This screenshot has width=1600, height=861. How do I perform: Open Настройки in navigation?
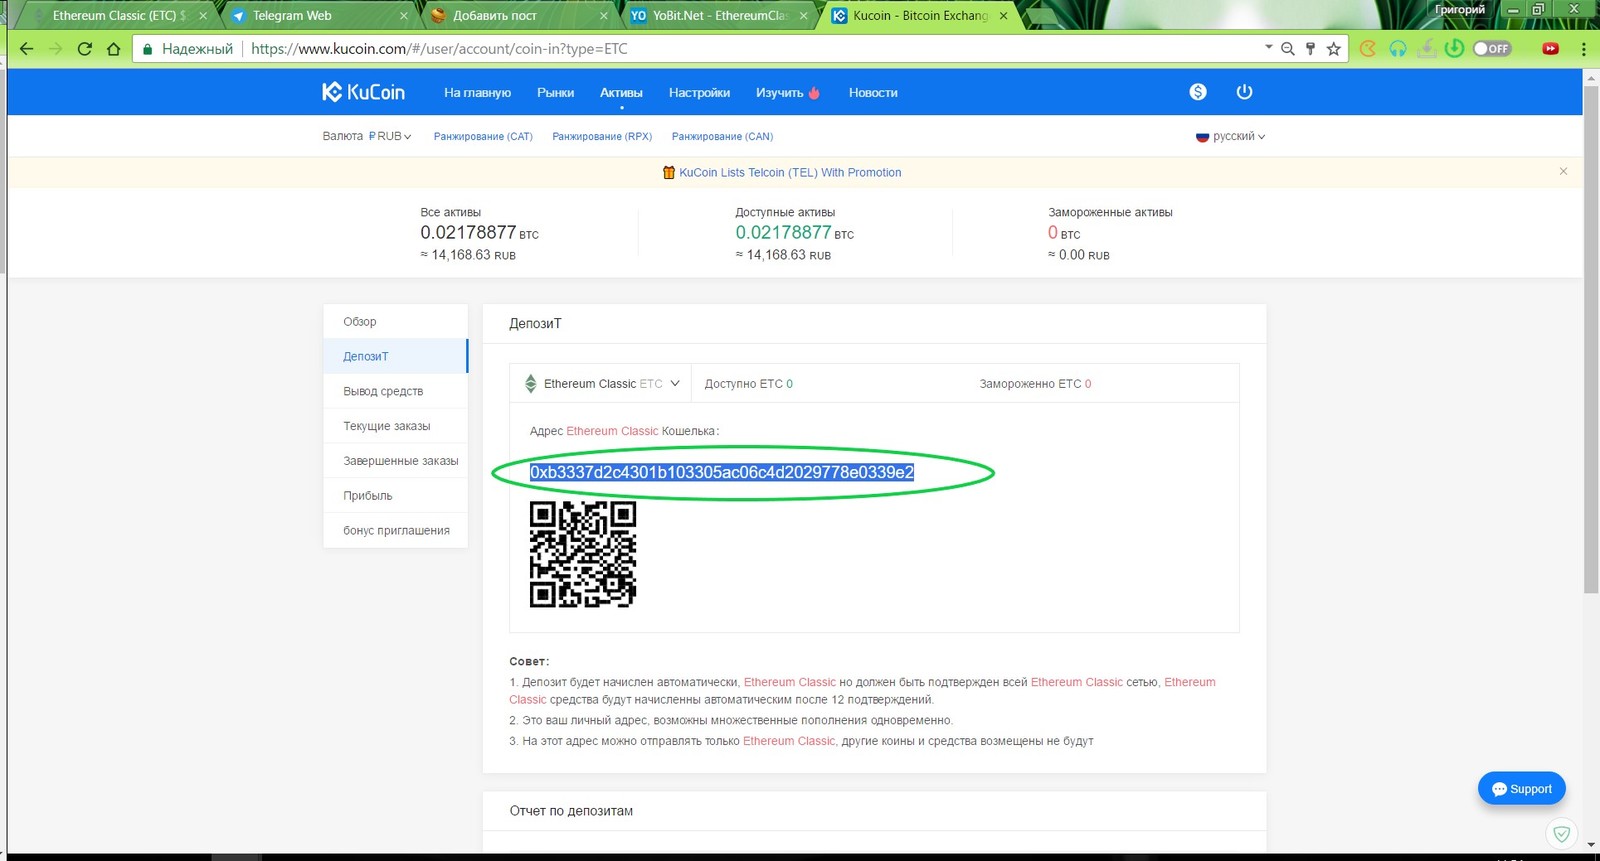pyautogui.click(x=699, y=92)
